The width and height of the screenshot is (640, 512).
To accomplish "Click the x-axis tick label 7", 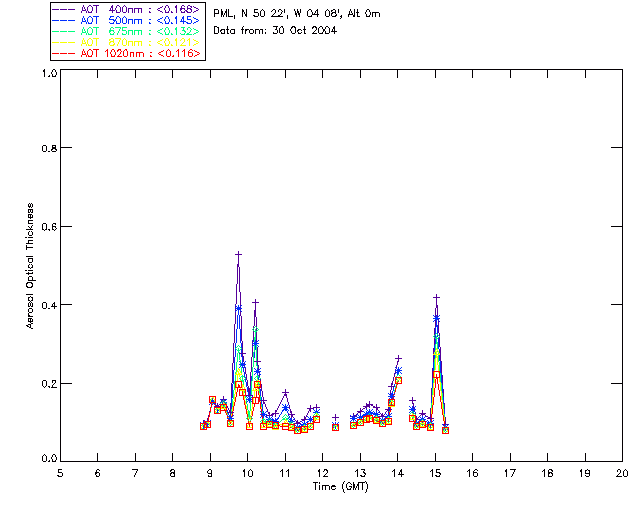I will click(135, 473).
